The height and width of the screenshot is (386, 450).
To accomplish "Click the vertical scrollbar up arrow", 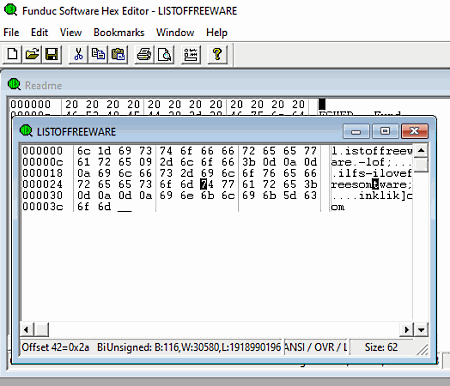I will click(x=421, y=151).
